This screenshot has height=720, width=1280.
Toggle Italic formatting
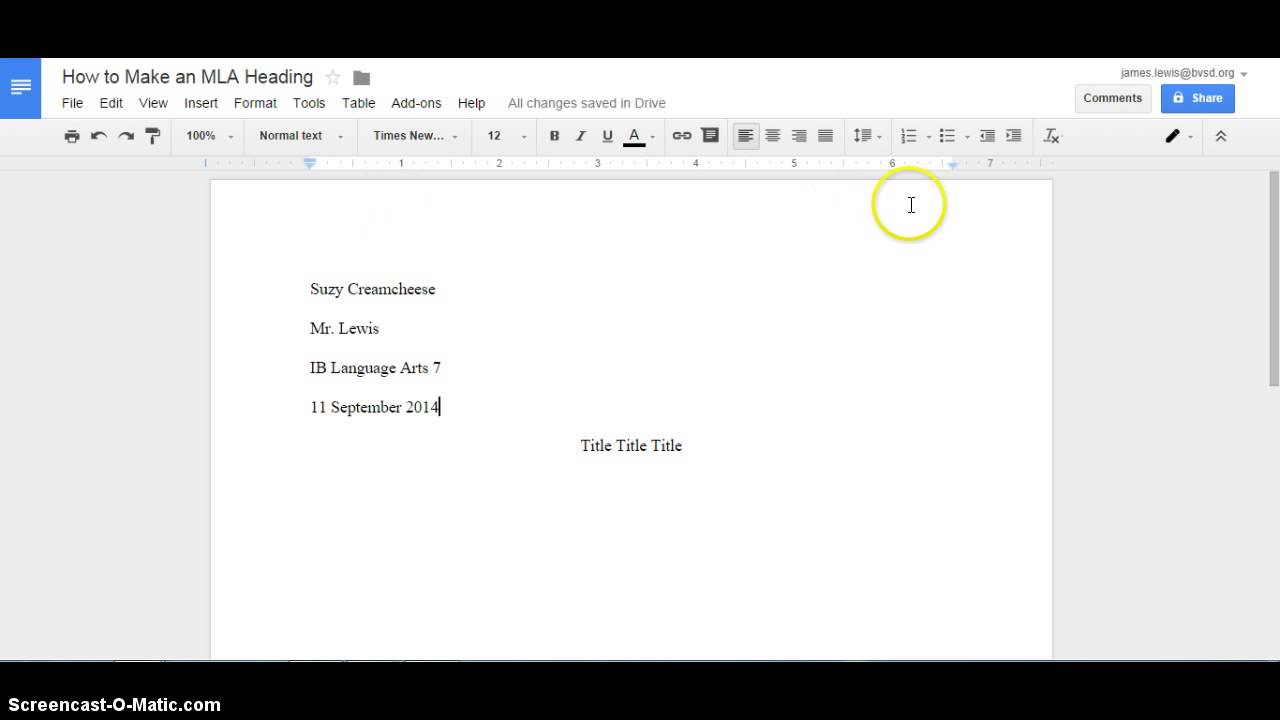click(580, 136)
